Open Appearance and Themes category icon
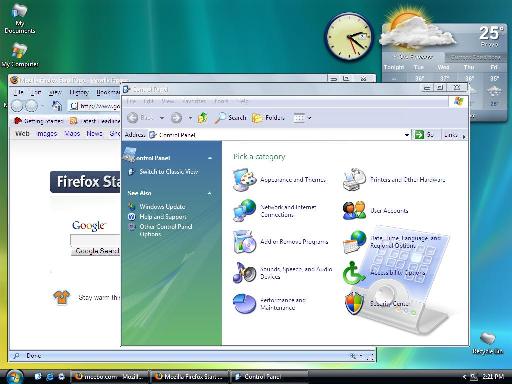Image resolution: width=512 pixels, height=384 pixels. [244, 180]
